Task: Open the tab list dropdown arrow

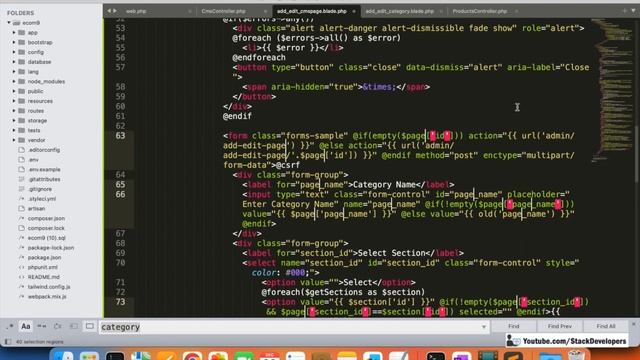Action: (633, 11)
